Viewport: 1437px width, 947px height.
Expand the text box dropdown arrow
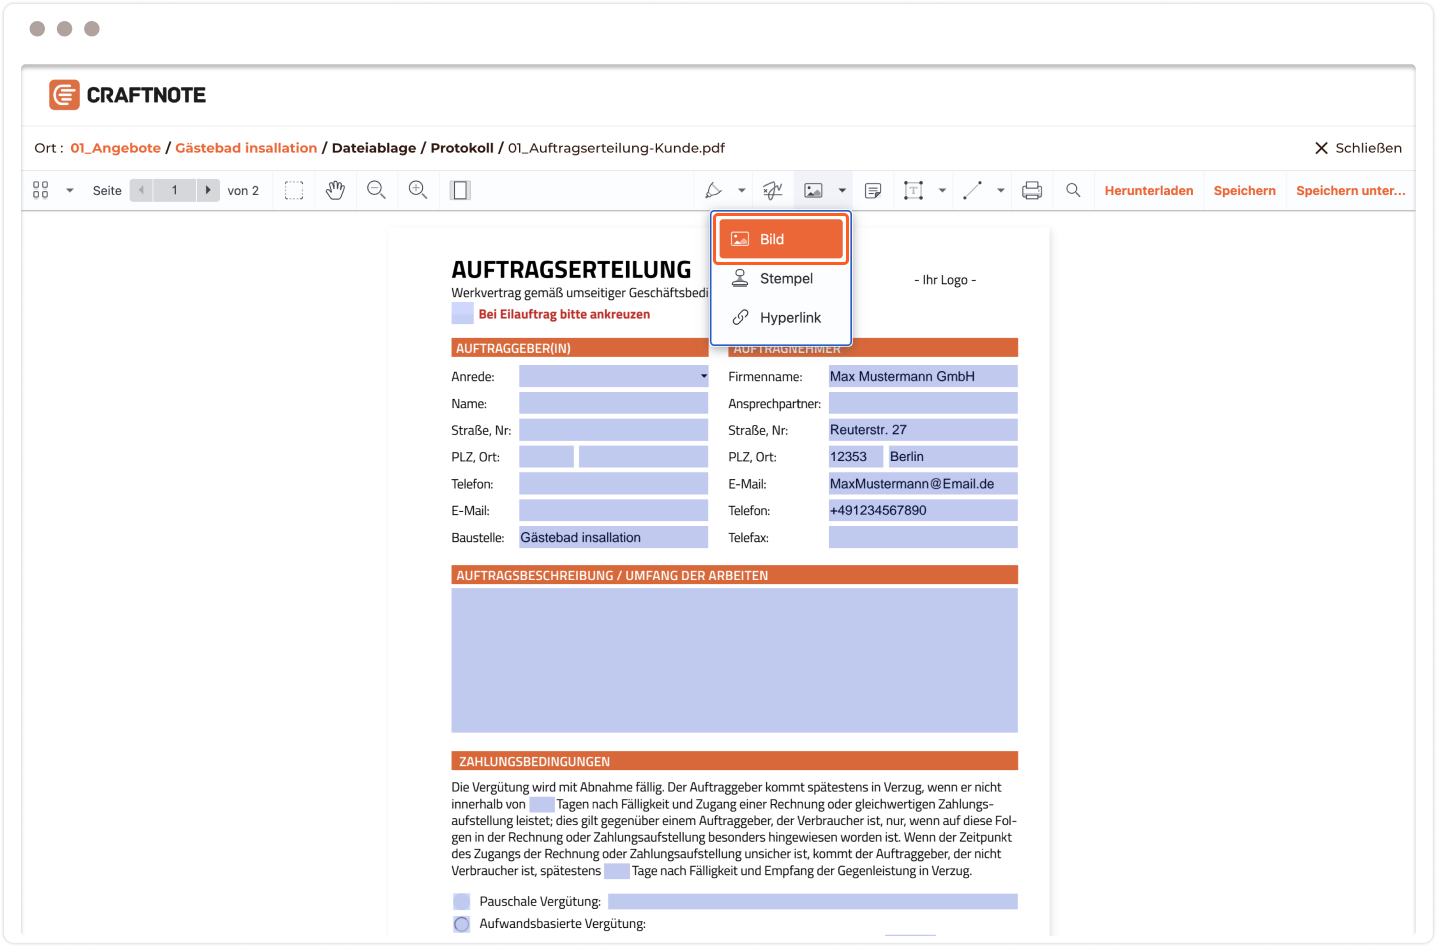tap(942, 190)
